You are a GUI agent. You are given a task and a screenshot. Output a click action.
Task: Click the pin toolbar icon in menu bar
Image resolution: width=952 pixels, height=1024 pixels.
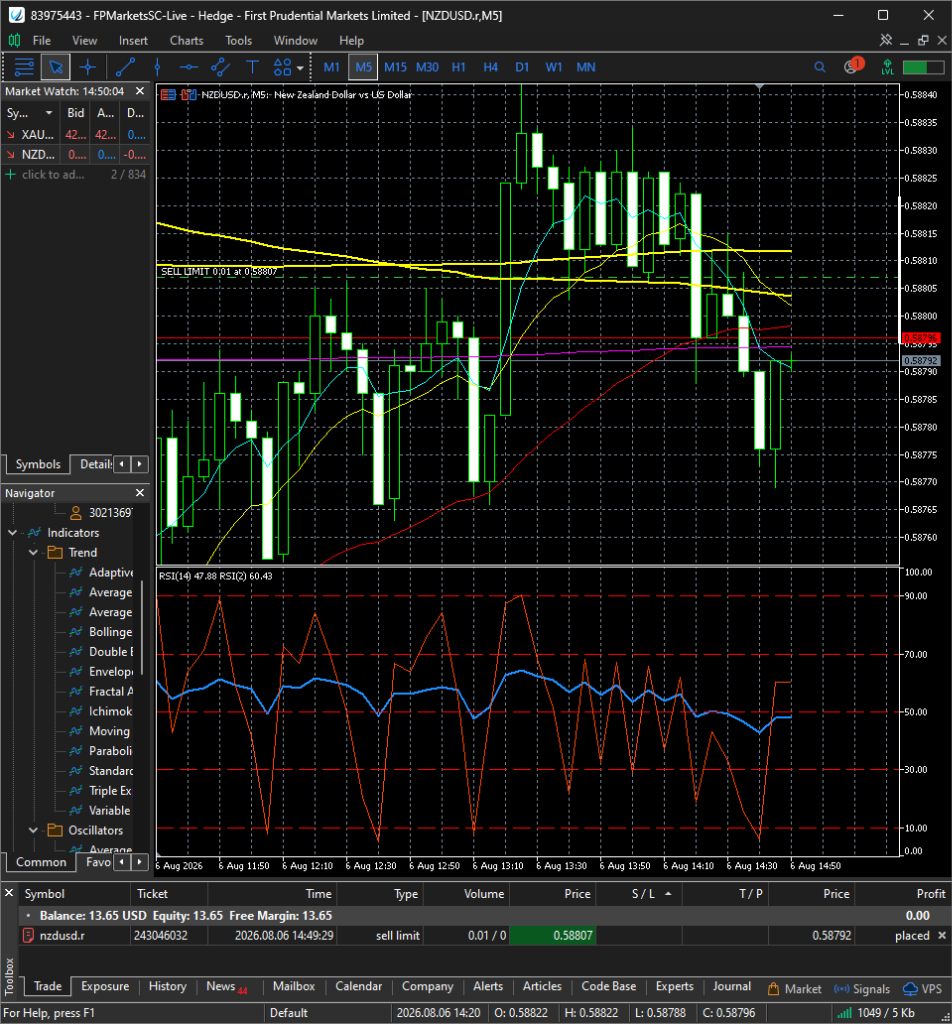(x=885, y=40)
